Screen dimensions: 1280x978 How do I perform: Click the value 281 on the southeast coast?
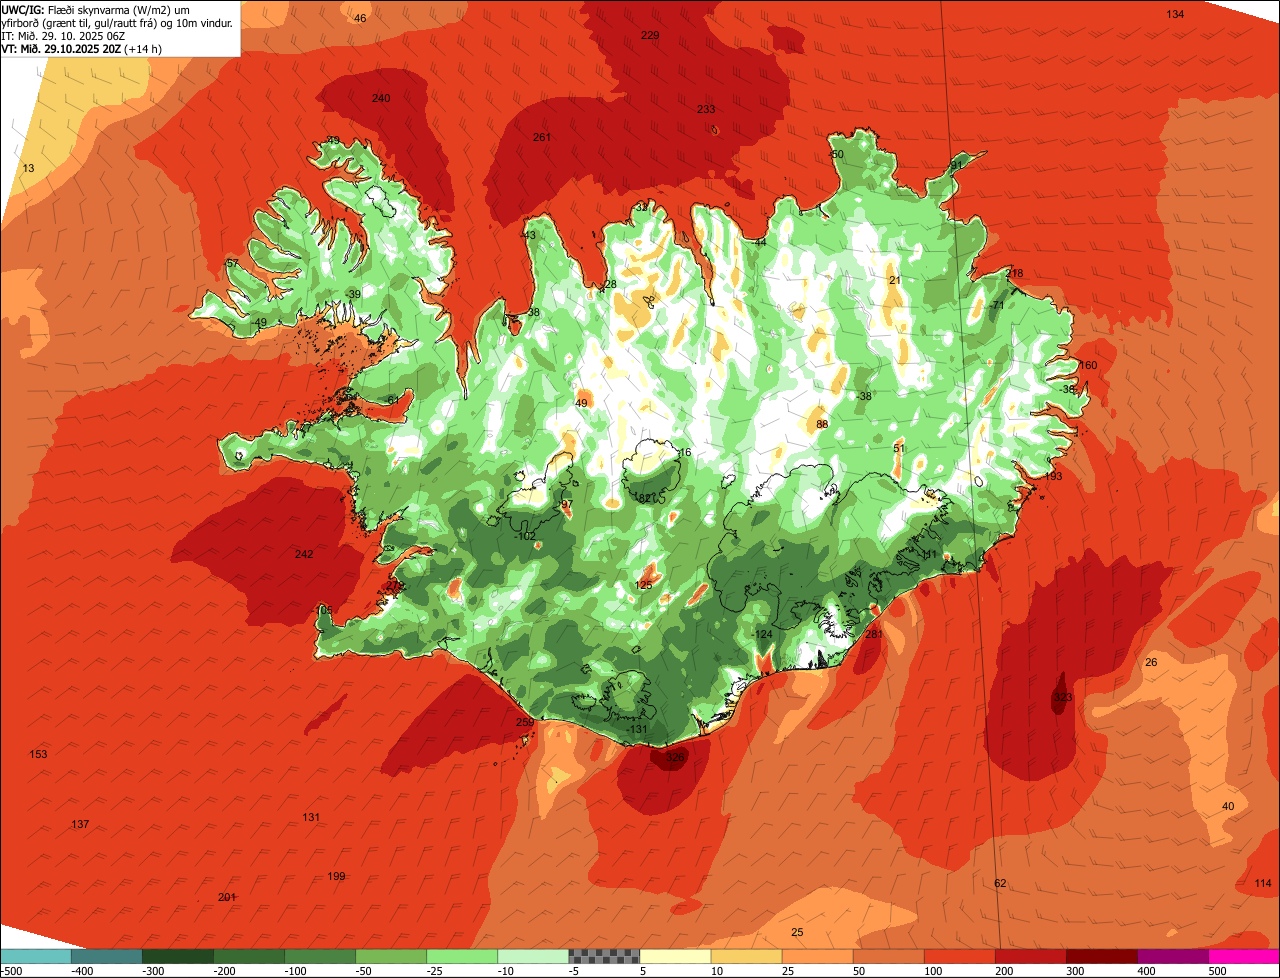click(874, 634)
